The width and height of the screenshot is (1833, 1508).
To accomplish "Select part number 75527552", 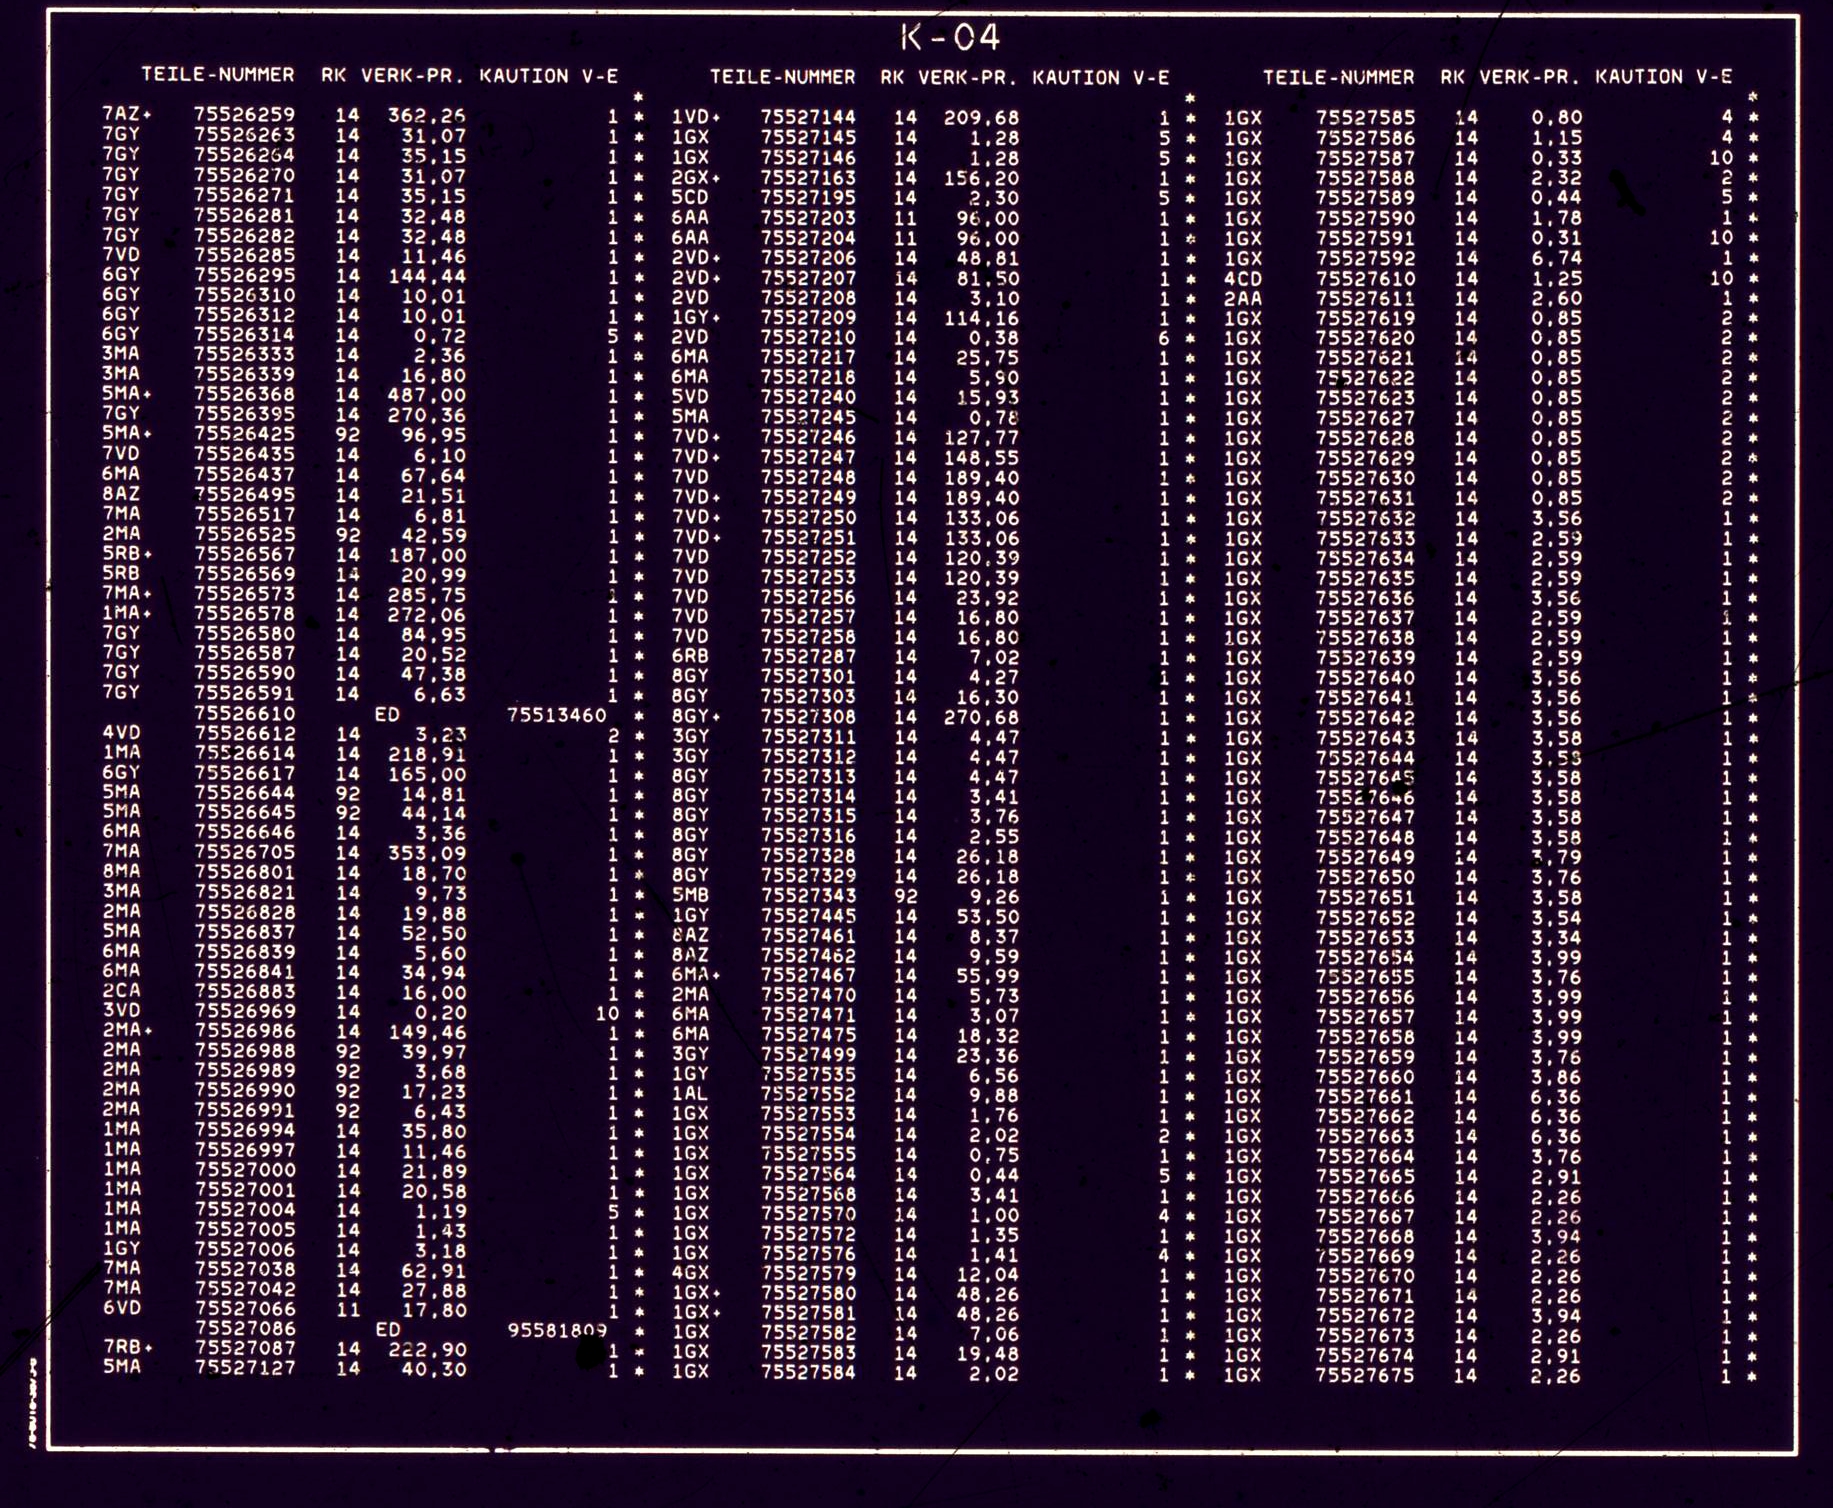I will point(808,1095).
